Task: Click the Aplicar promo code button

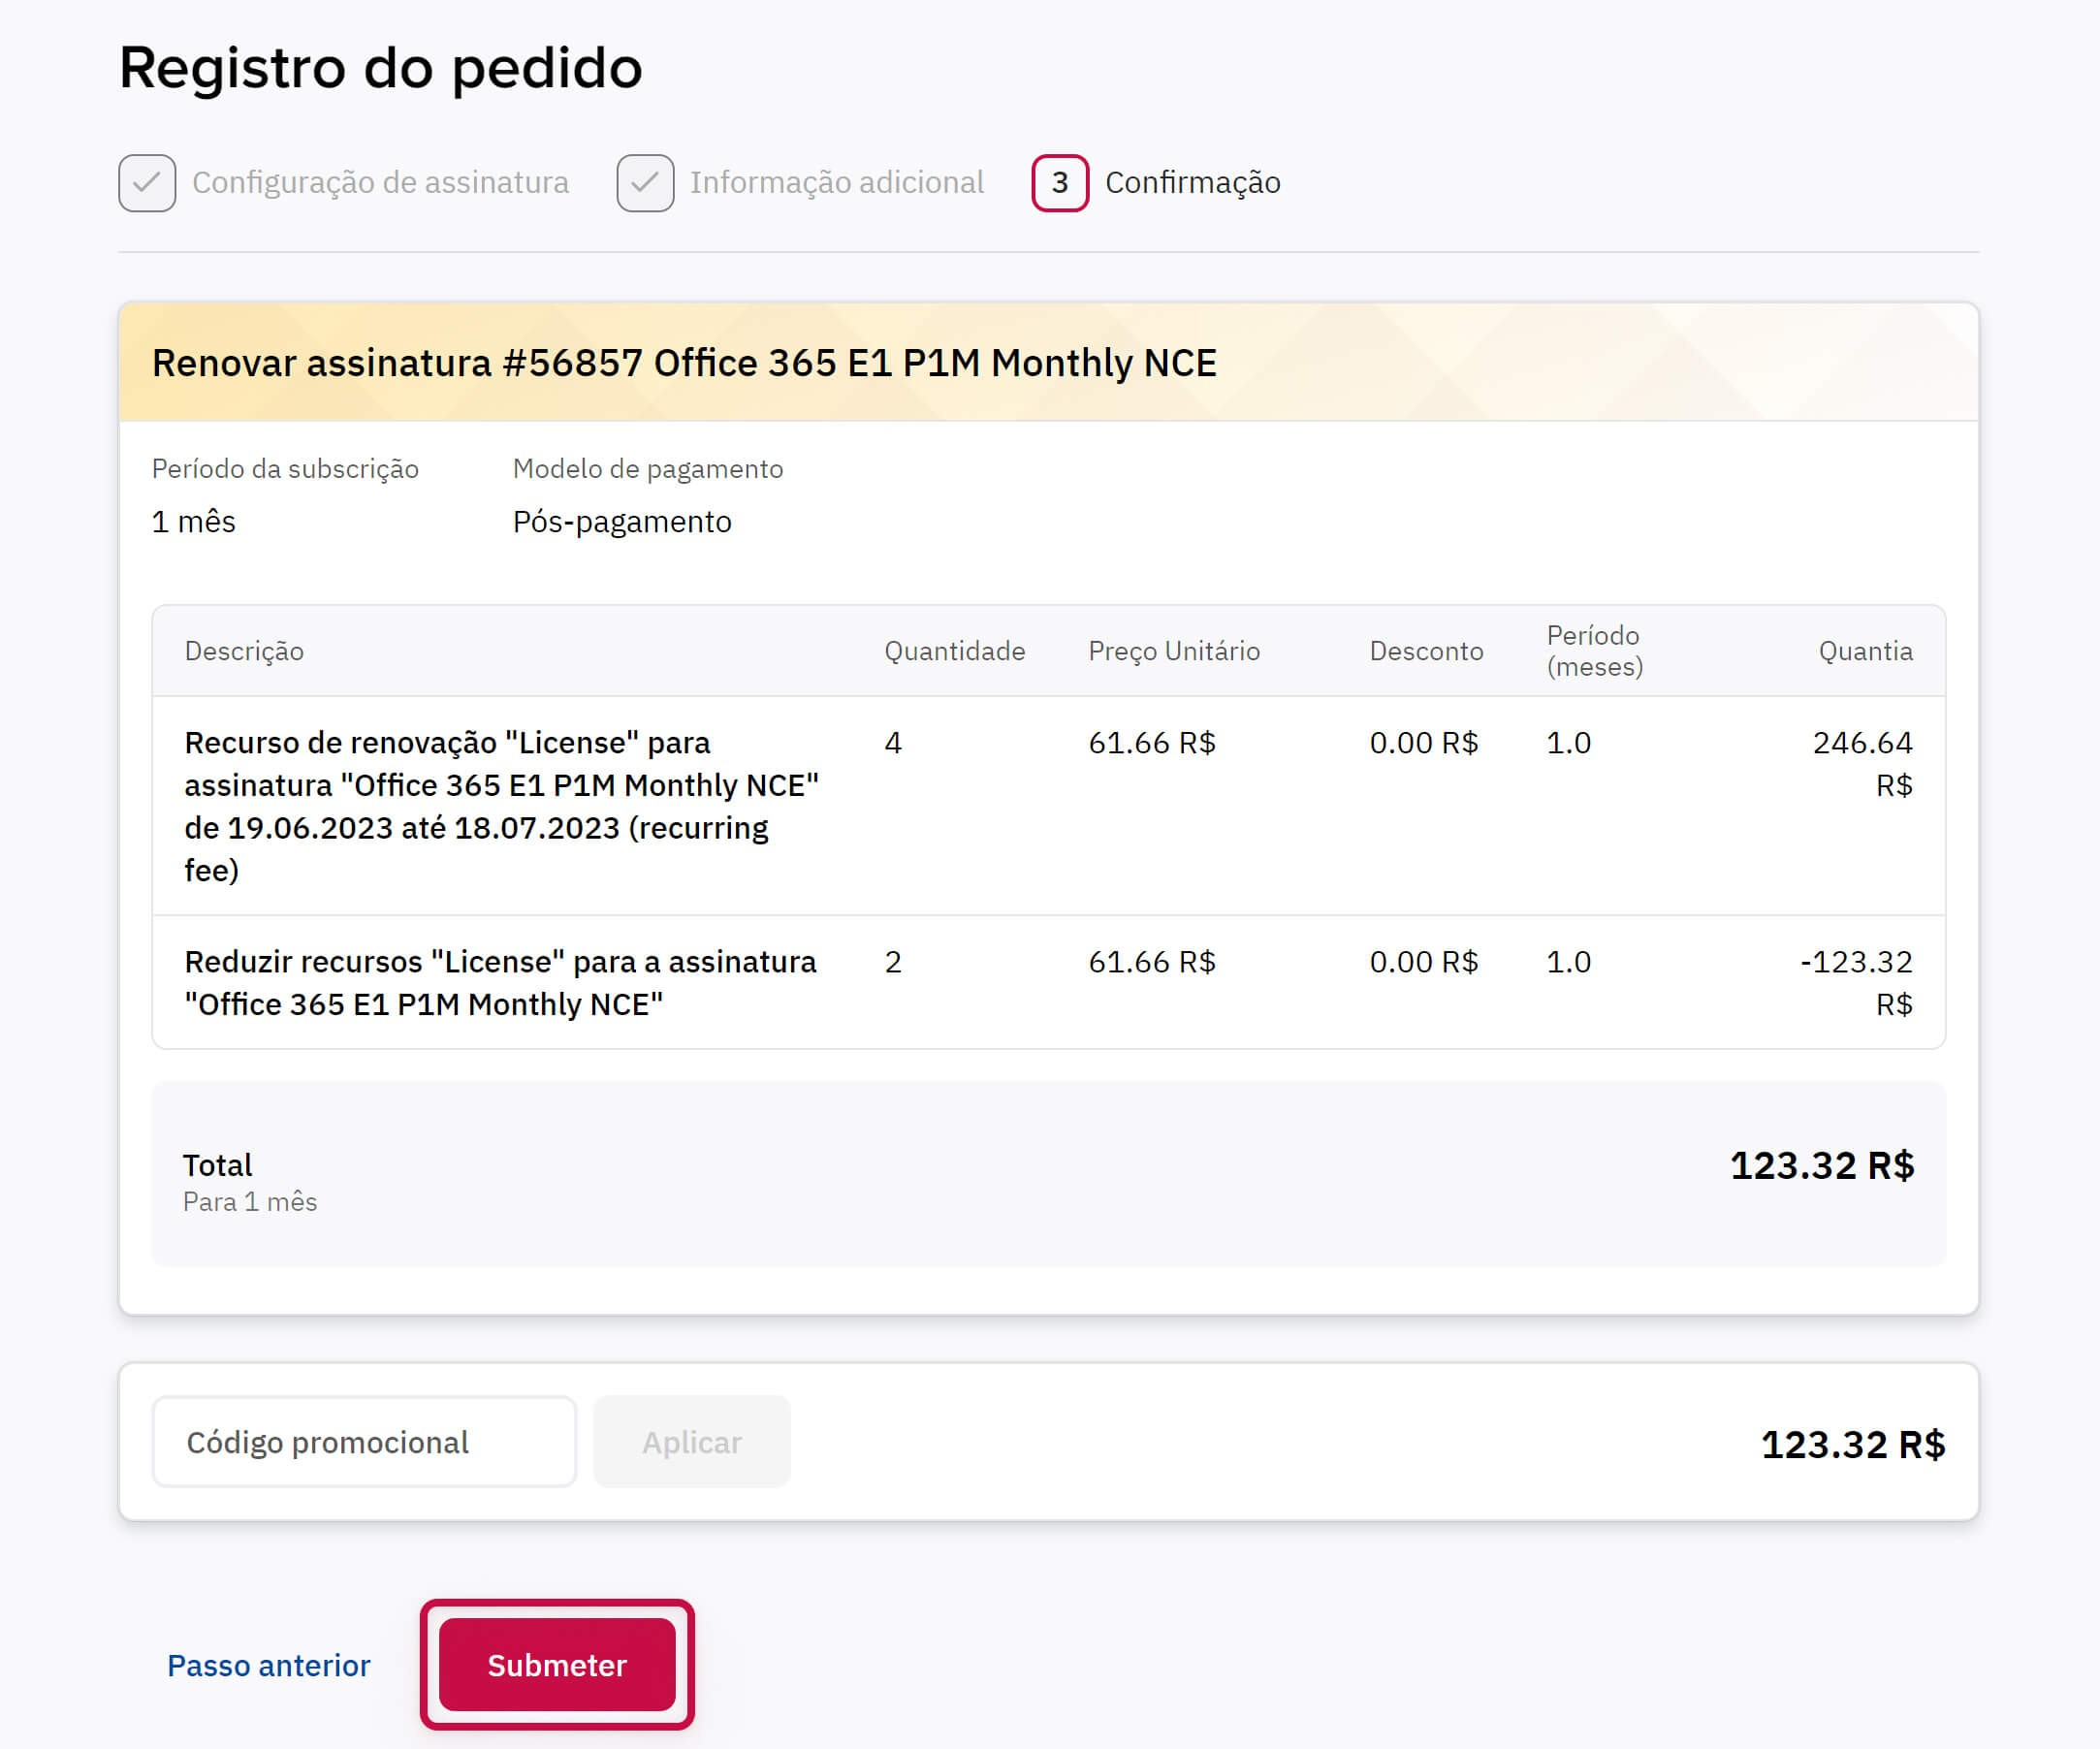Action: click(x=692, y=1442)
